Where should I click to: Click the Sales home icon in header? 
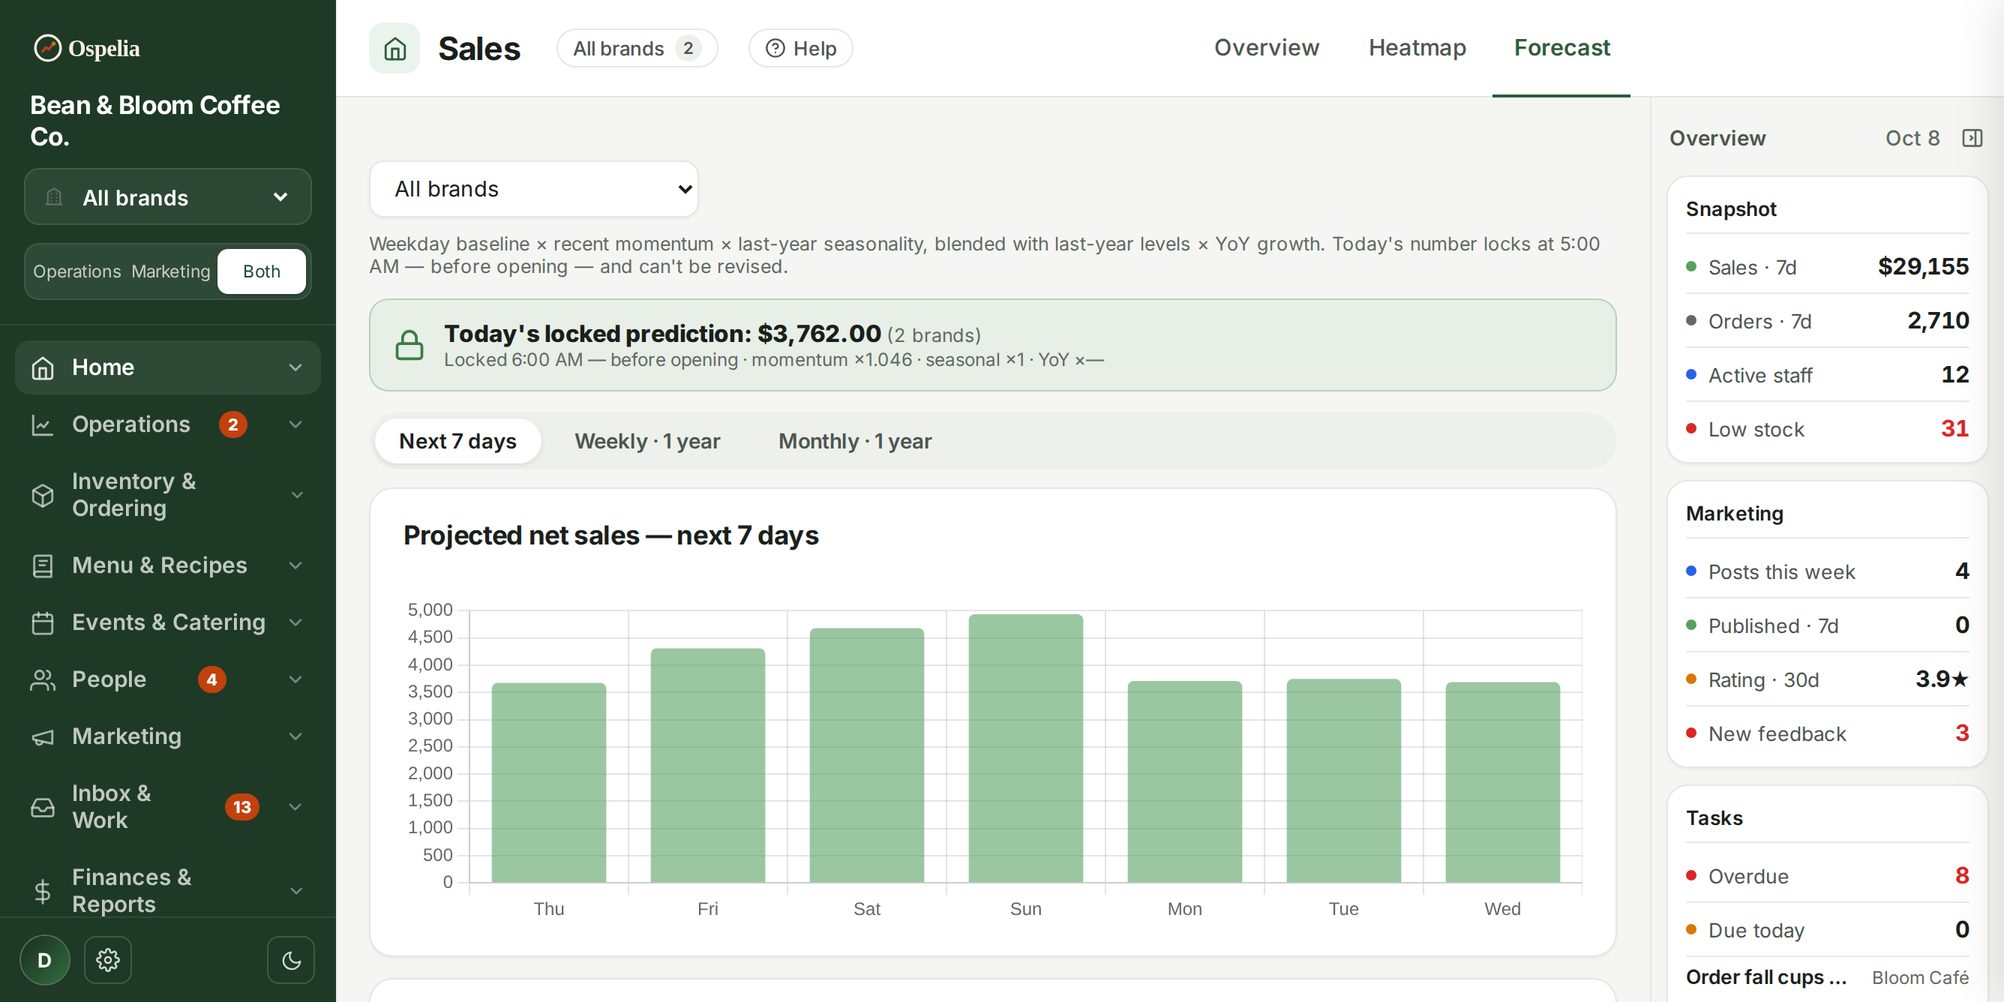coord(395,48)
